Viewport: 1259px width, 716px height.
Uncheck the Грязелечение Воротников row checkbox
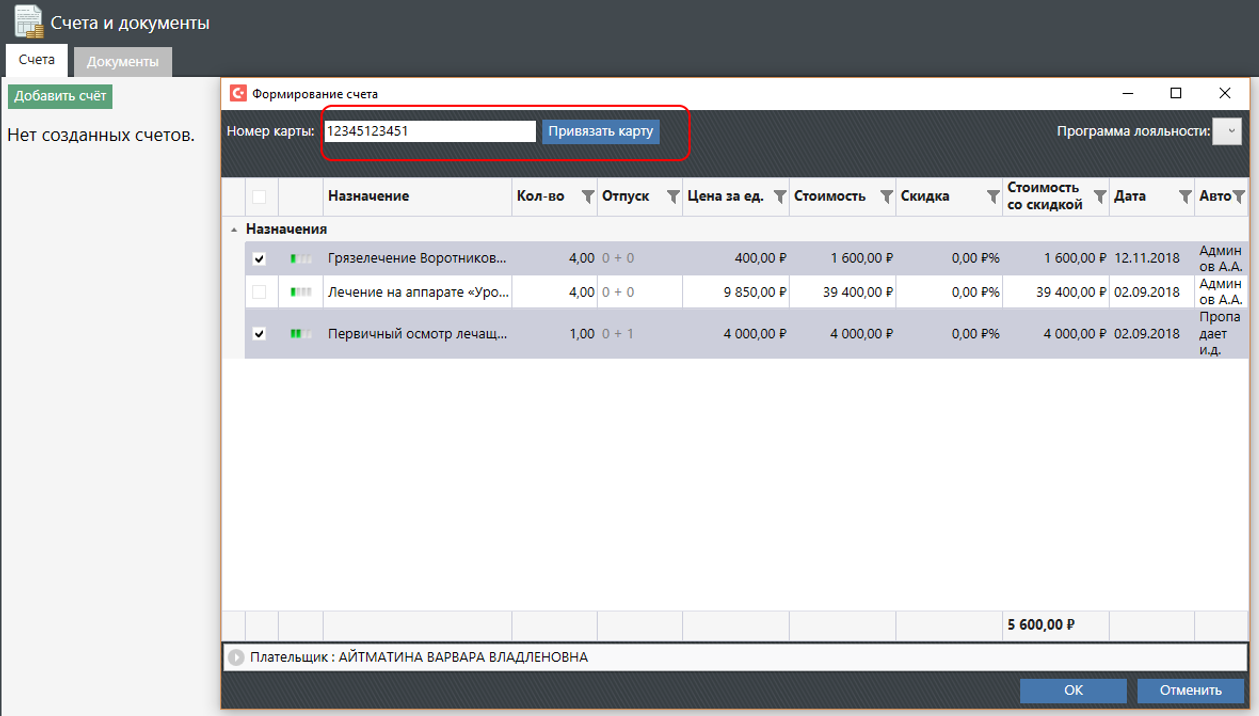pos(259,259)
